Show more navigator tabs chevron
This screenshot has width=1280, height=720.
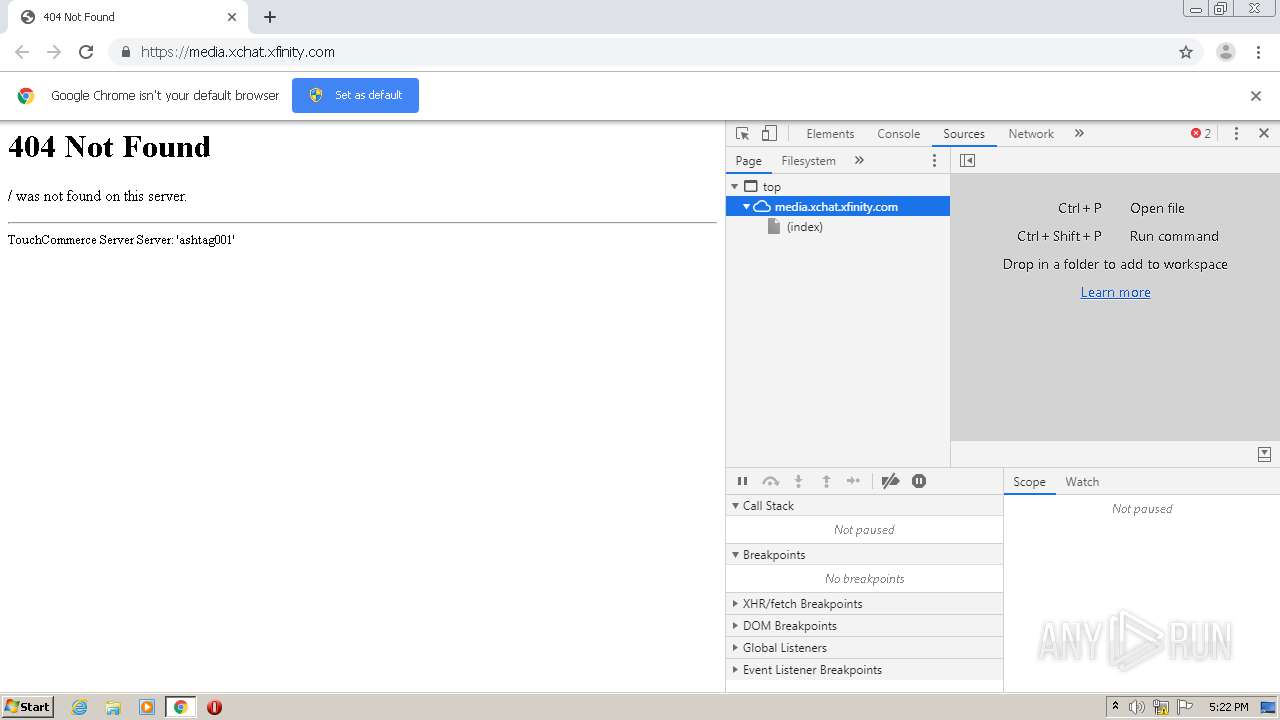tap(859, 160)
